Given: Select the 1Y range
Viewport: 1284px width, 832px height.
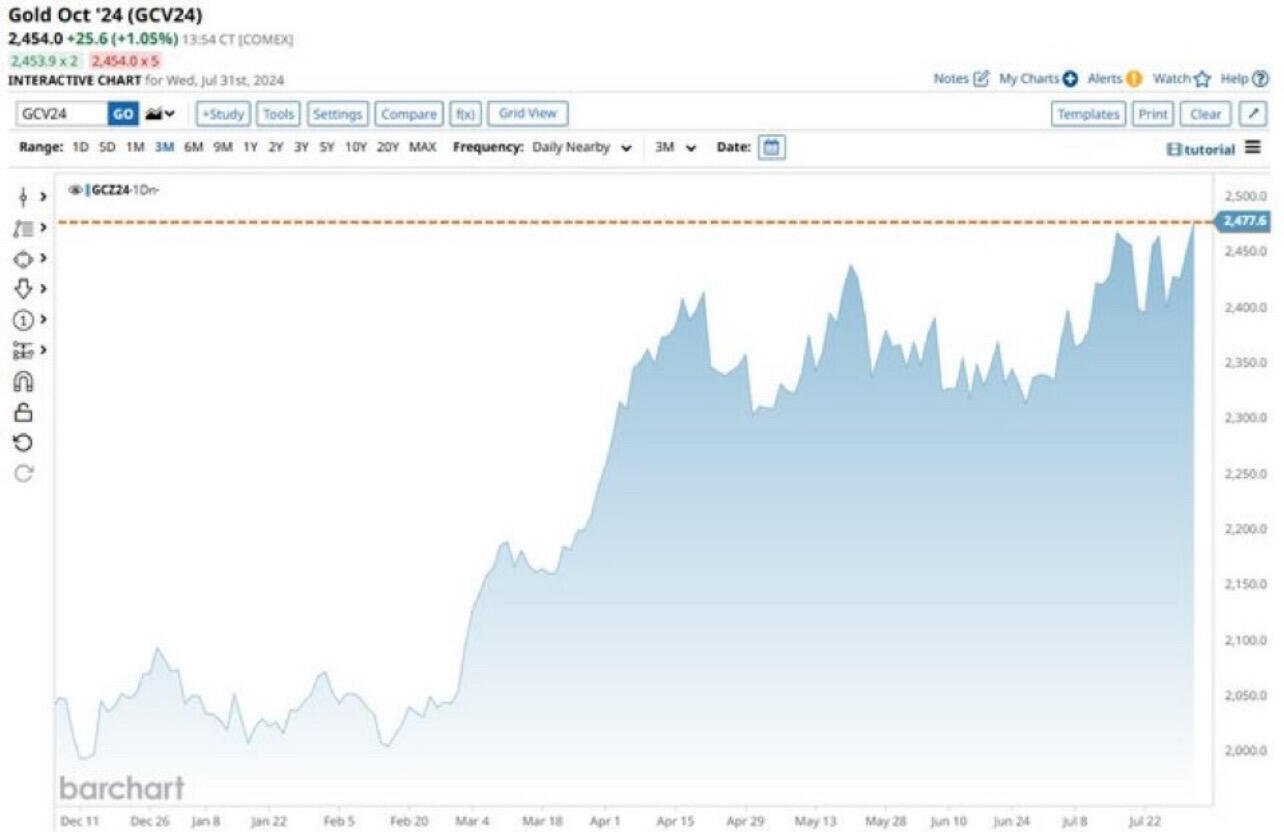Looking at the screenshot, I should coord(250,147).
